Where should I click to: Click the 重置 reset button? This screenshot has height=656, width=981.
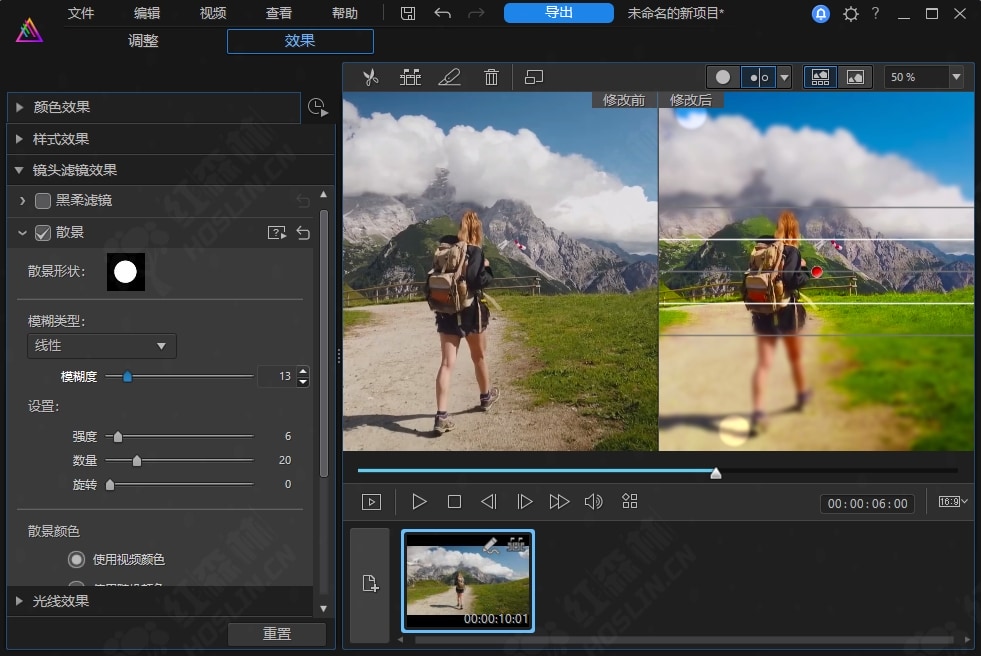point(277,634)
